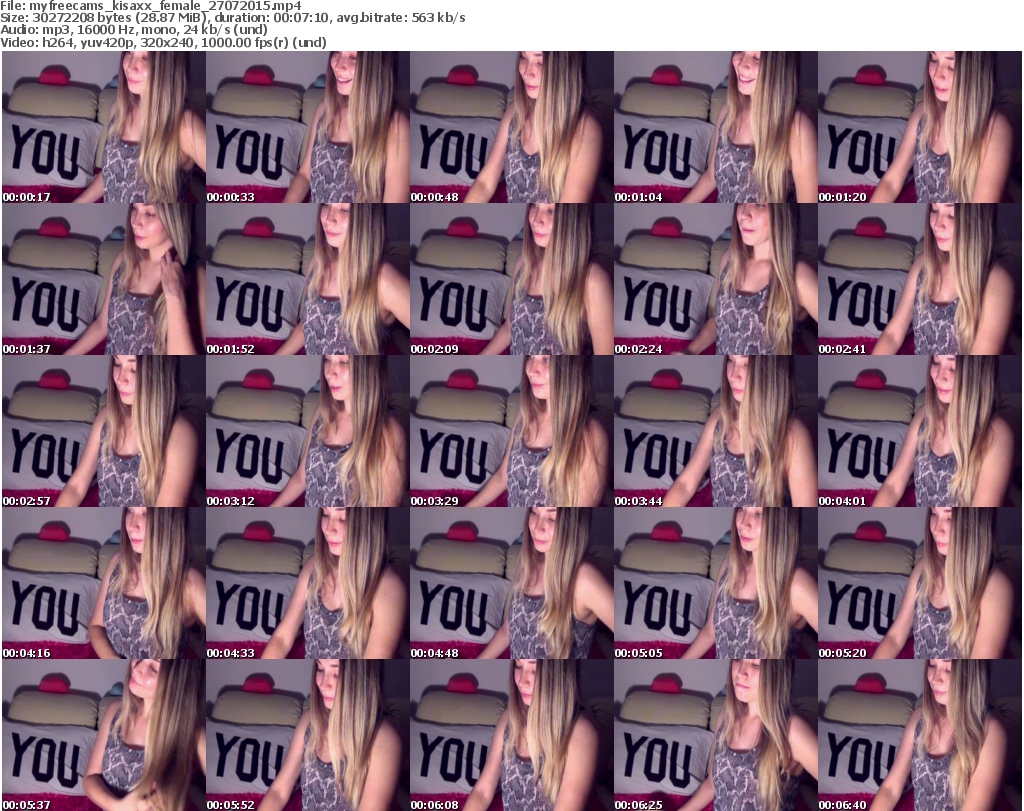Click the thumbnail frame at 00:06:25
1024x811 pixels.
pyautogui.click(x=716, y=735)
